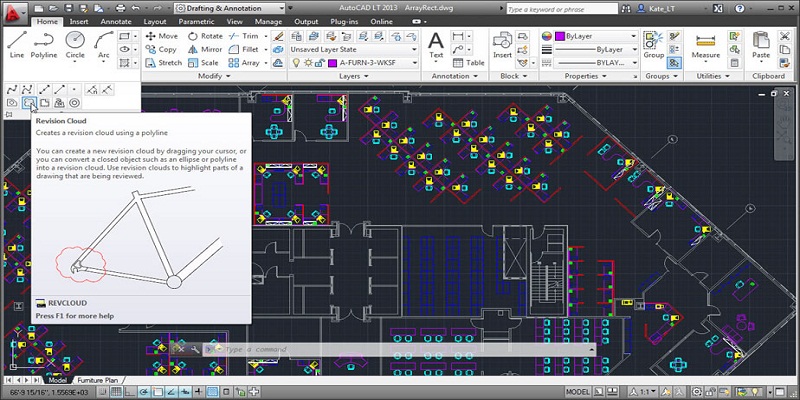800x400 pixels.
Task: Expand the Modify panel
Action: 214,76
